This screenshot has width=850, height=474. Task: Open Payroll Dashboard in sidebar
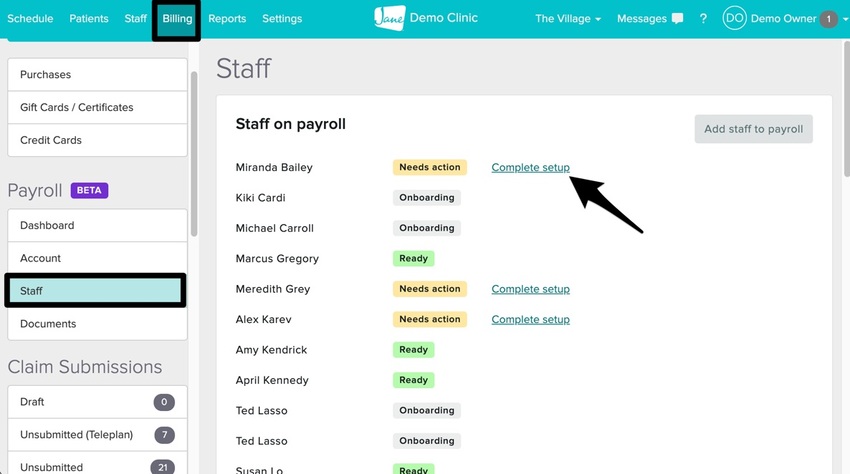97,226
